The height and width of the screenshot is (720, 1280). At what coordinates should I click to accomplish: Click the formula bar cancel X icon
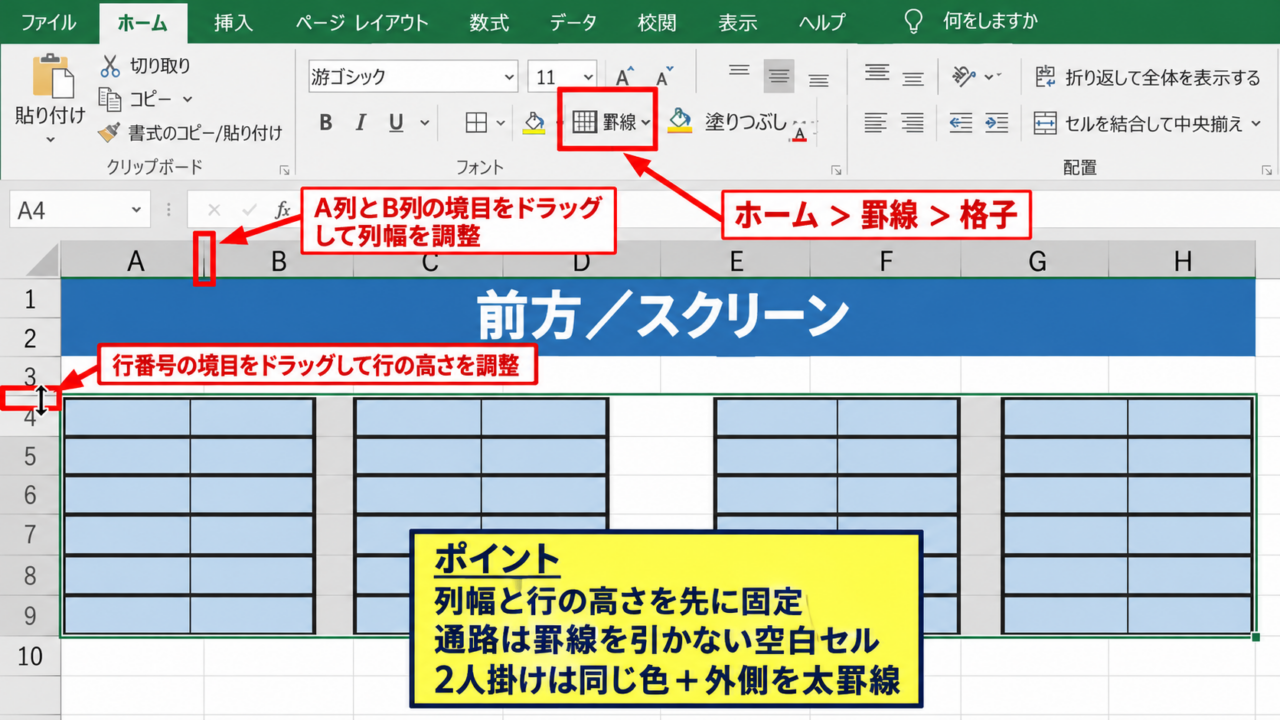[x=213, y=211]
